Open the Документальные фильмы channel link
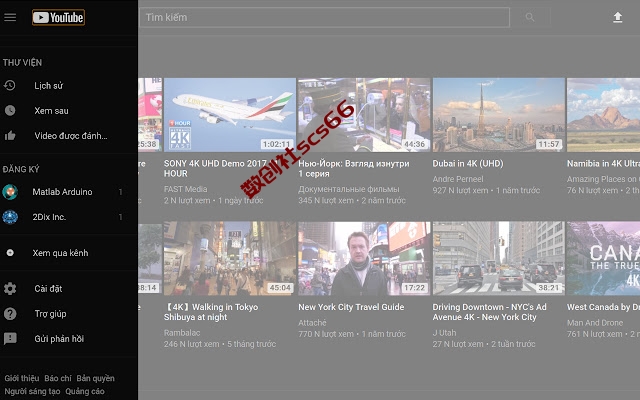The image size is (640, 400). click(x=349, y=189)
